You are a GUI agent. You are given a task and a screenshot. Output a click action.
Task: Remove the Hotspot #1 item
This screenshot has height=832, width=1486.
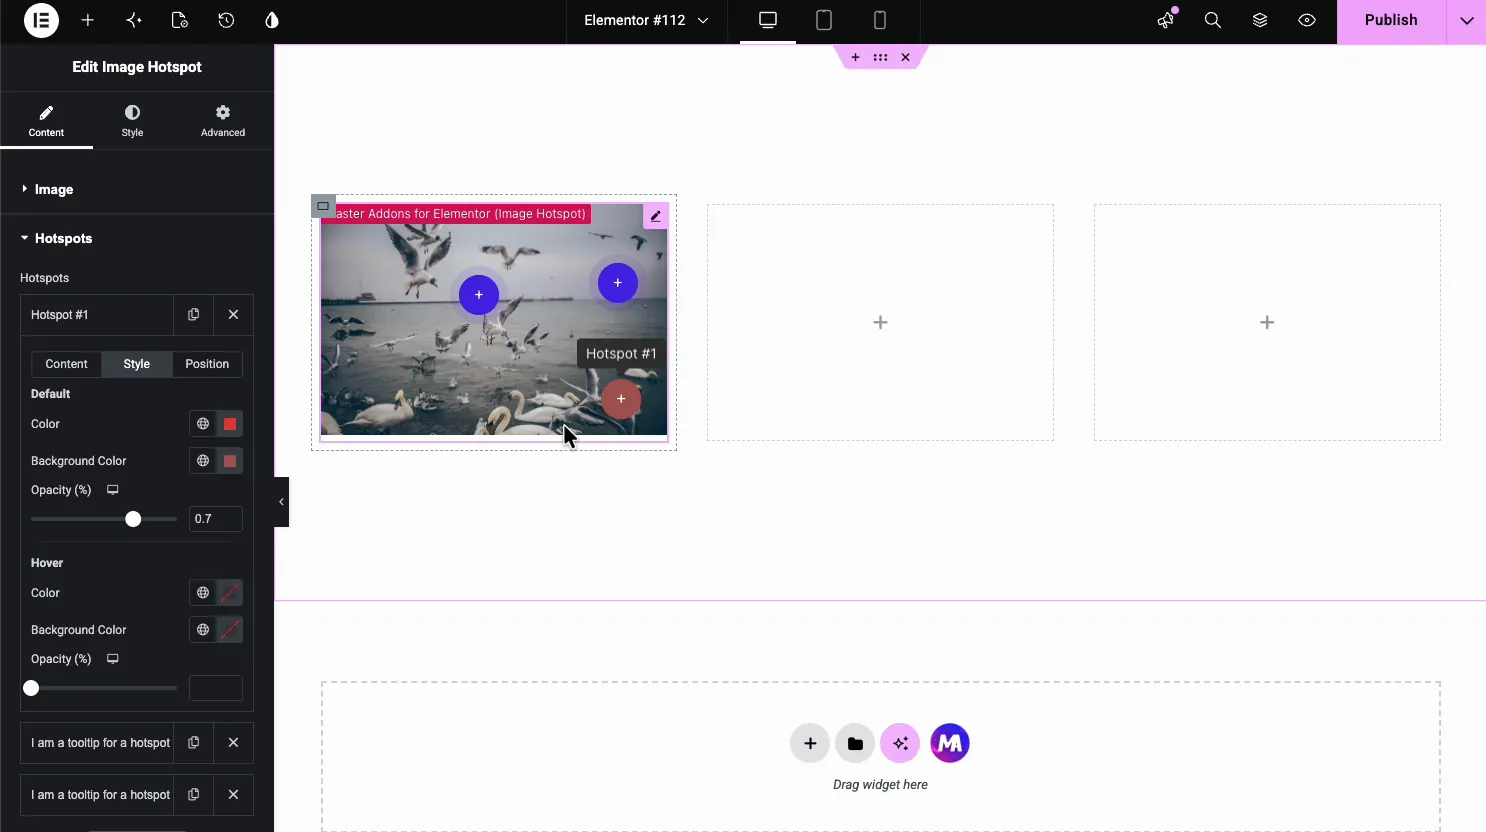pyautogui.click(x=233, y=314)
